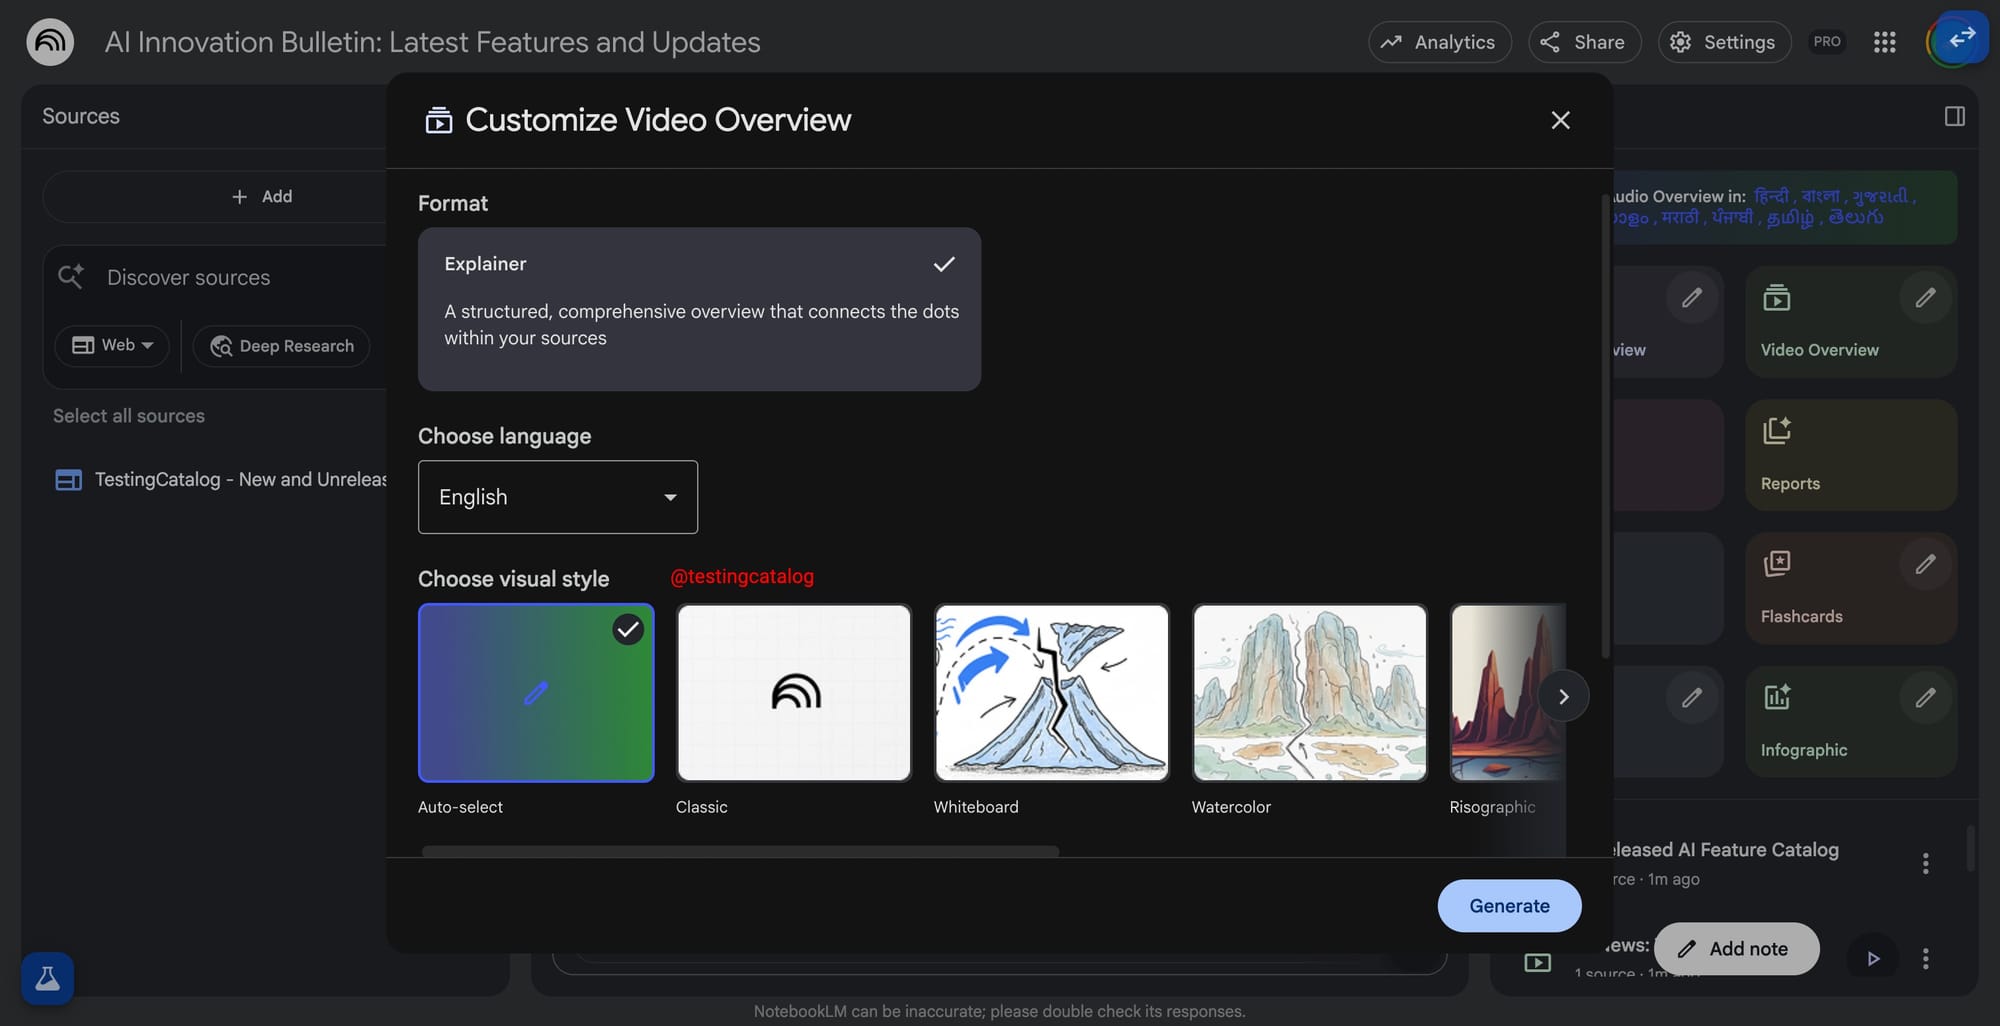Viewport: 2000px width, 1026px height.
Task: Expand the English language dropdown
Action: pos(557,497)
